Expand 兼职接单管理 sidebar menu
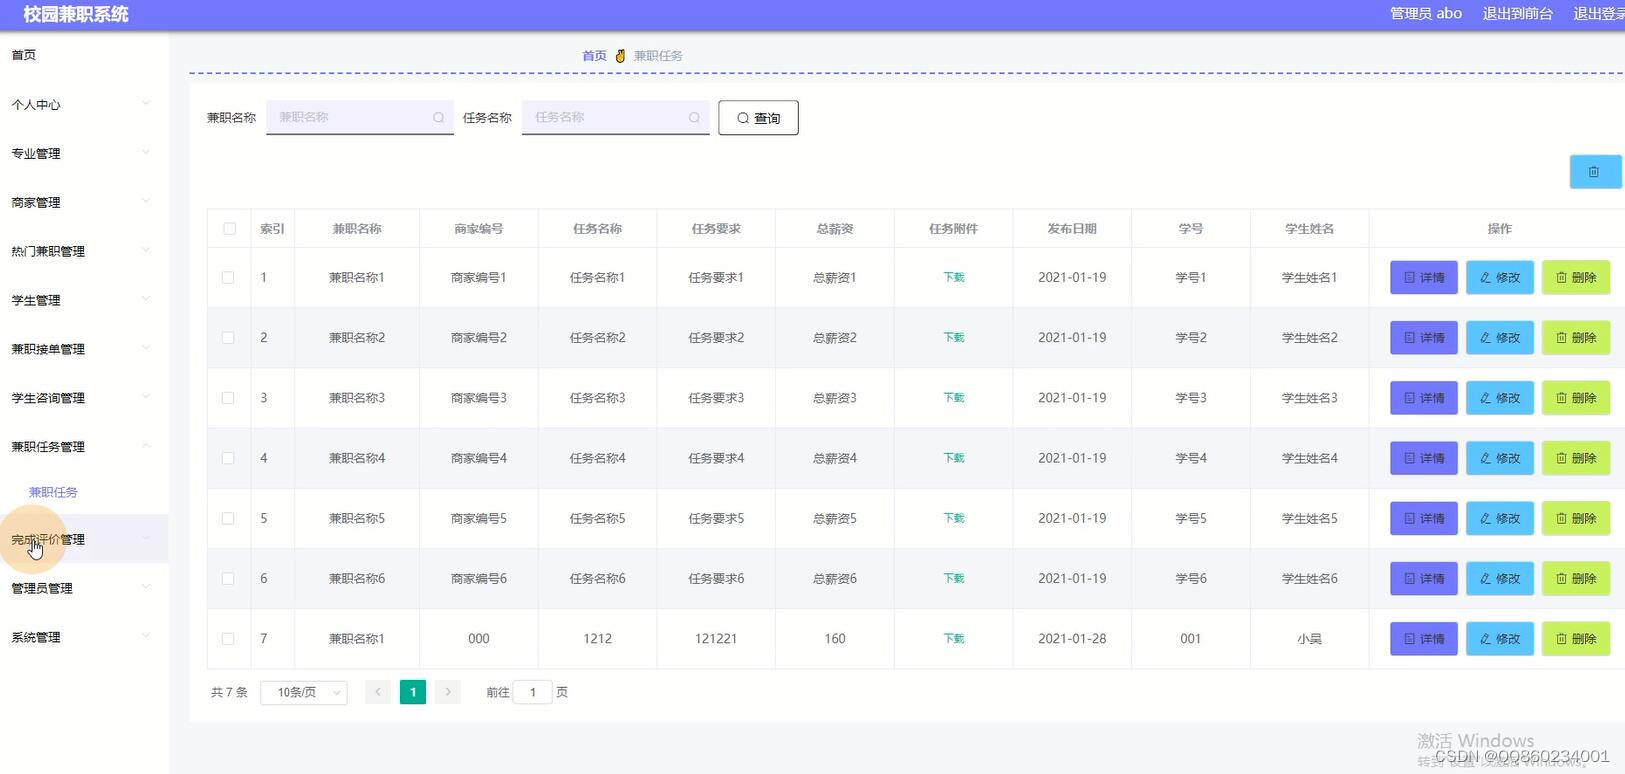This screenshot has width=1625, height=774. click(84, 349)
